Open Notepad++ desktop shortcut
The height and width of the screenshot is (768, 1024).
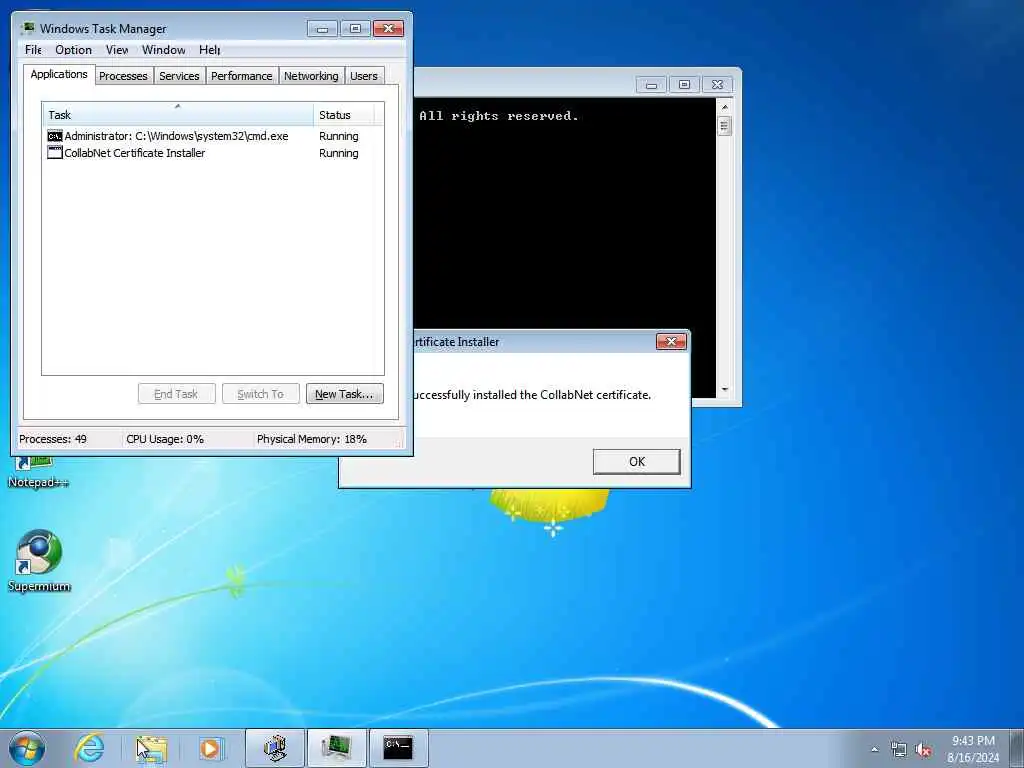[38, 474]
